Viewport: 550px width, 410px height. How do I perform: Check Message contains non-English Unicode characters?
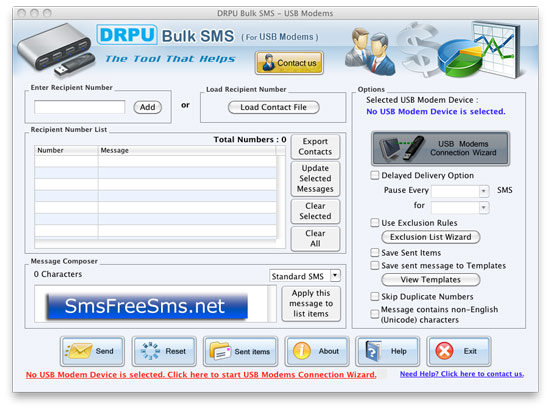pos(375,314)
